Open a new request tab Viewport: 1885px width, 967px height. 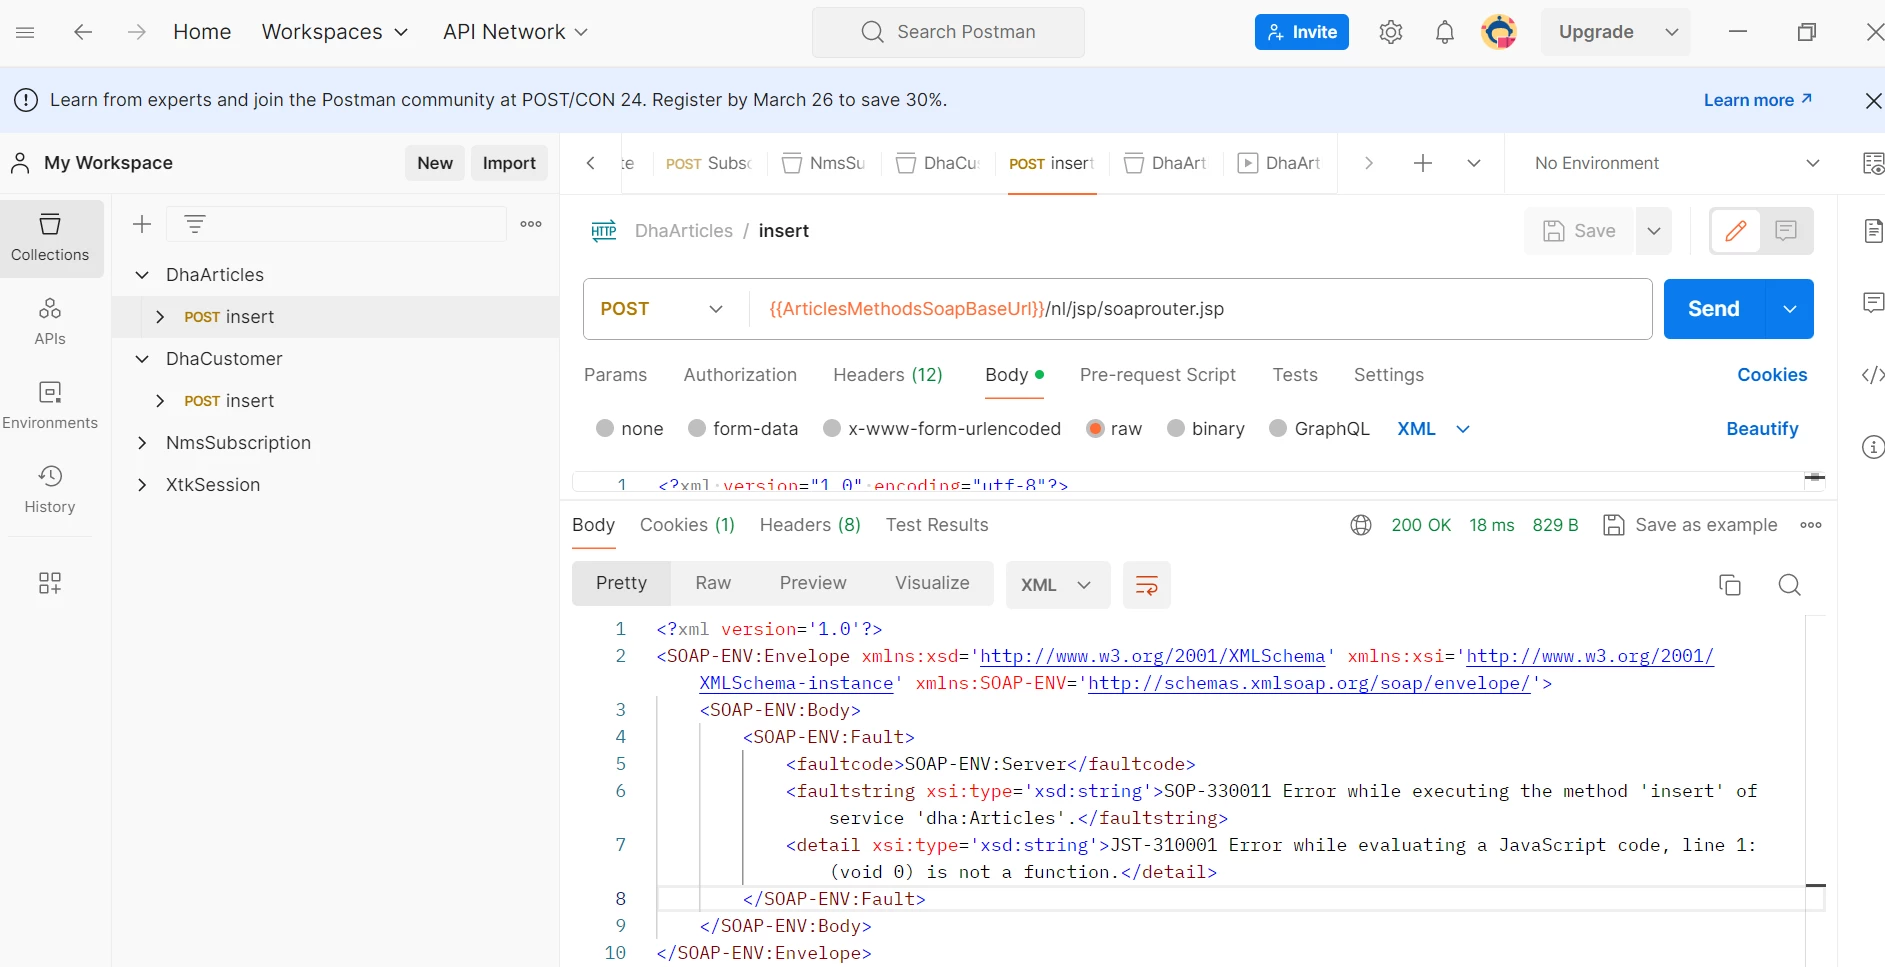1423,163
